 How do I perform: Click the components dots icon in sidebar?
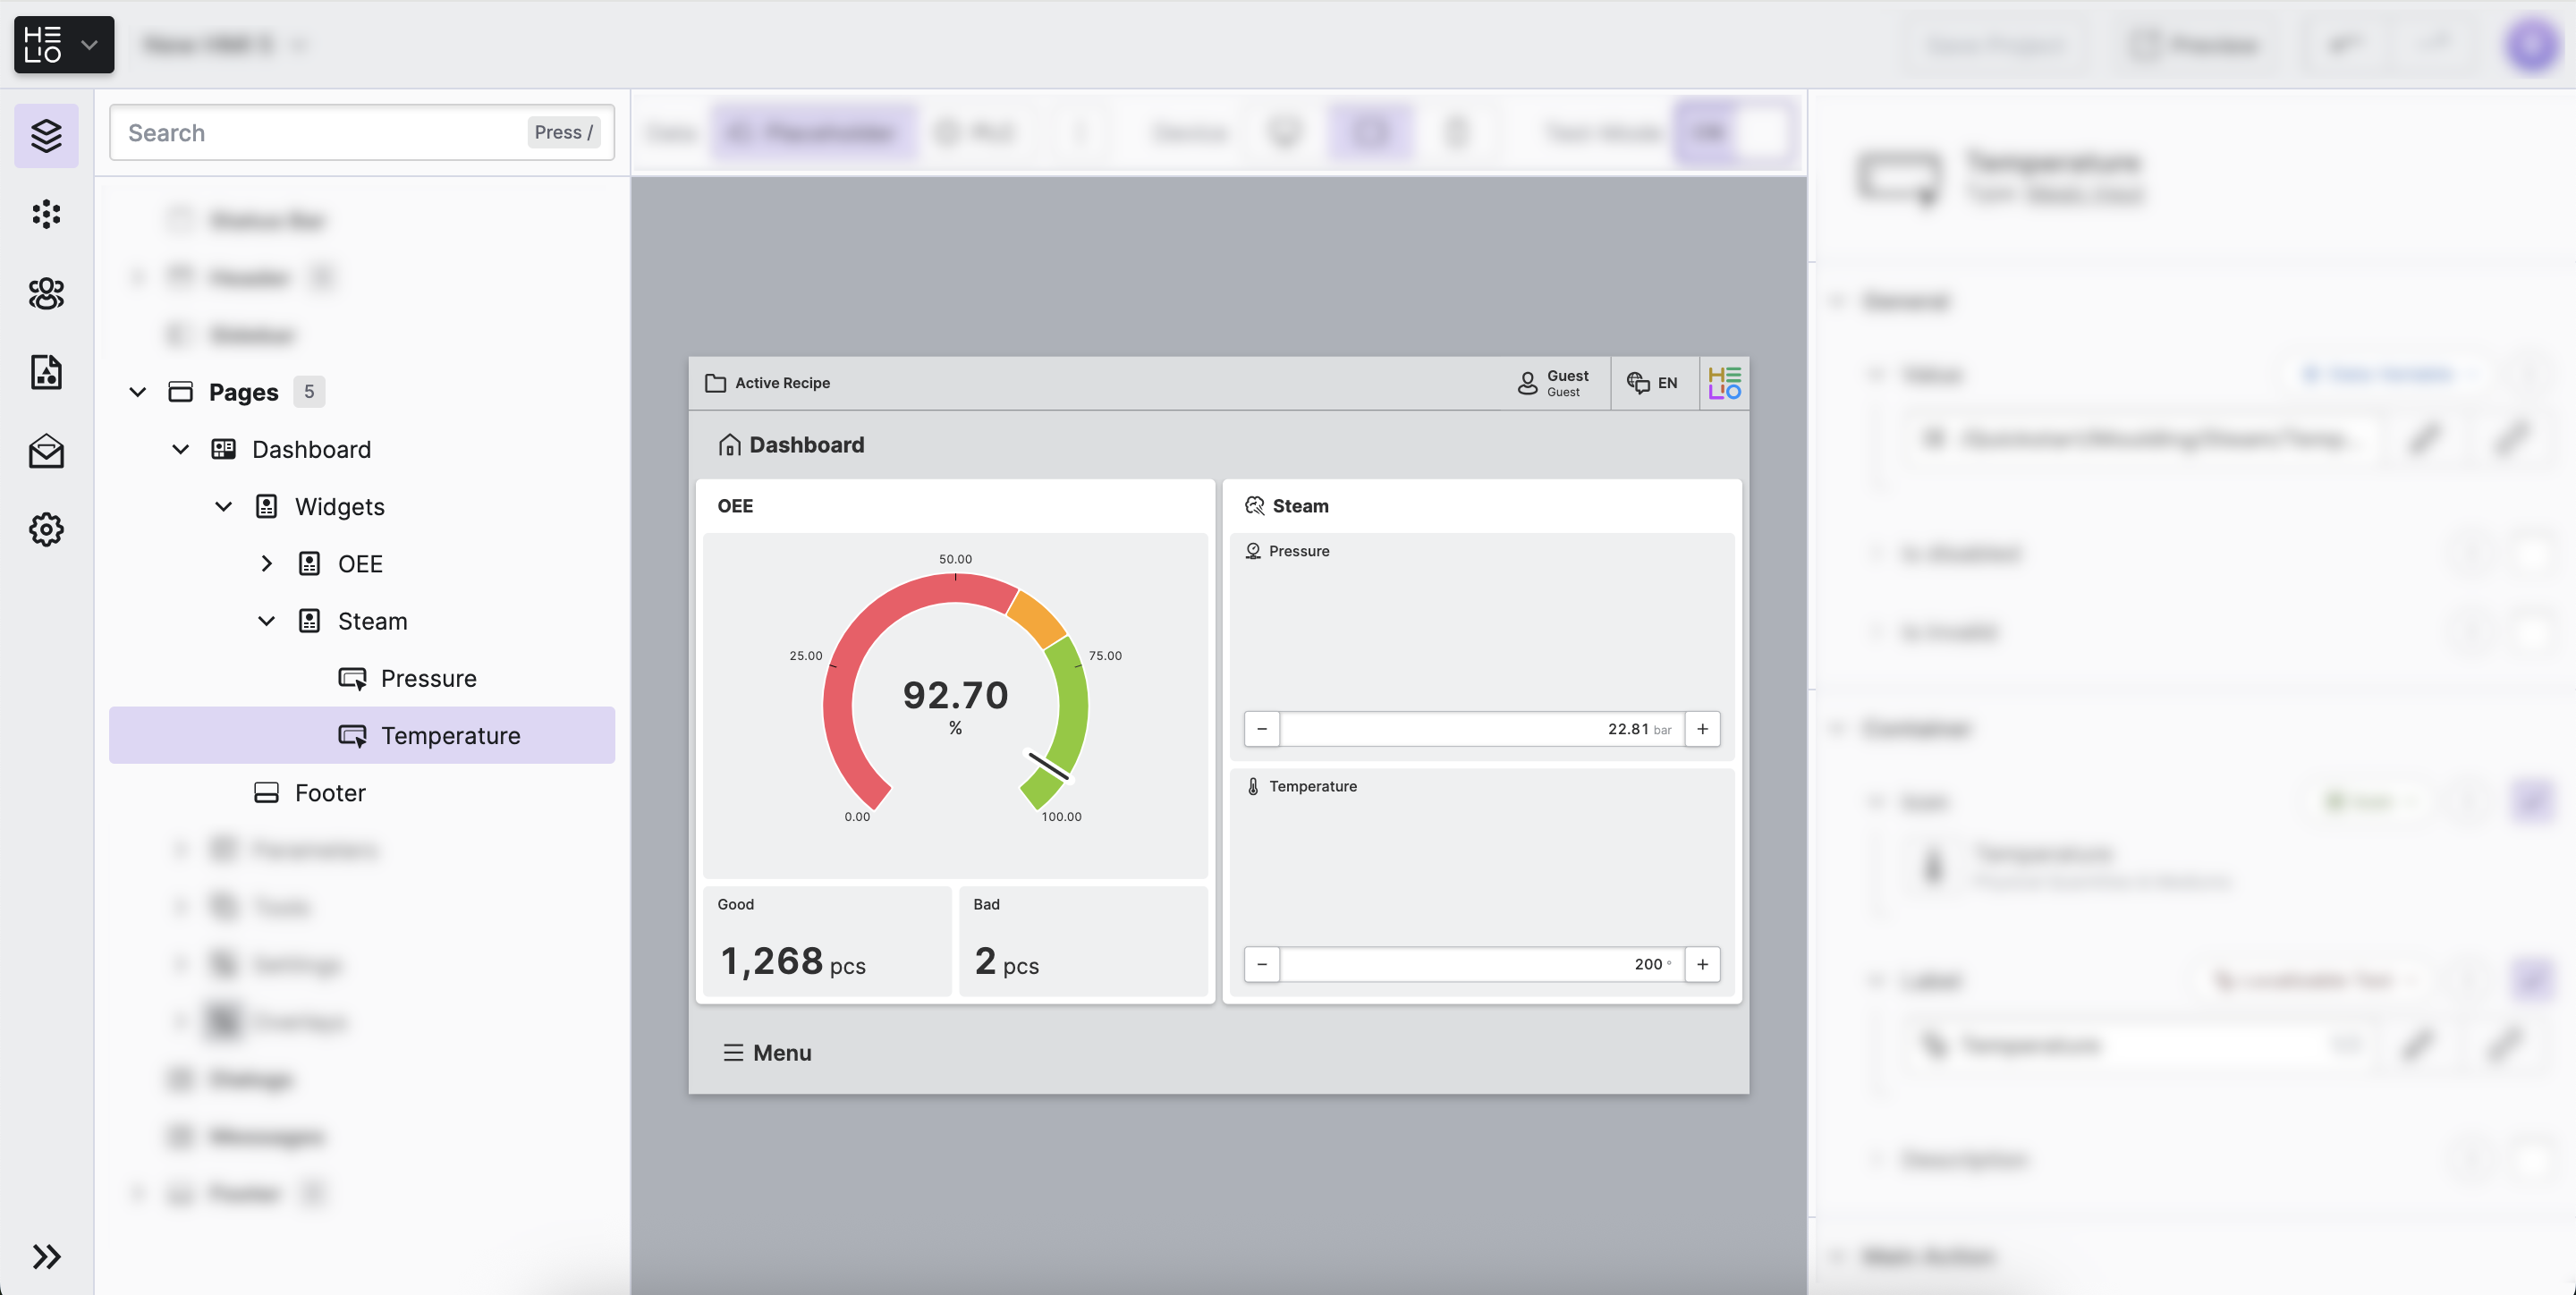46,214
